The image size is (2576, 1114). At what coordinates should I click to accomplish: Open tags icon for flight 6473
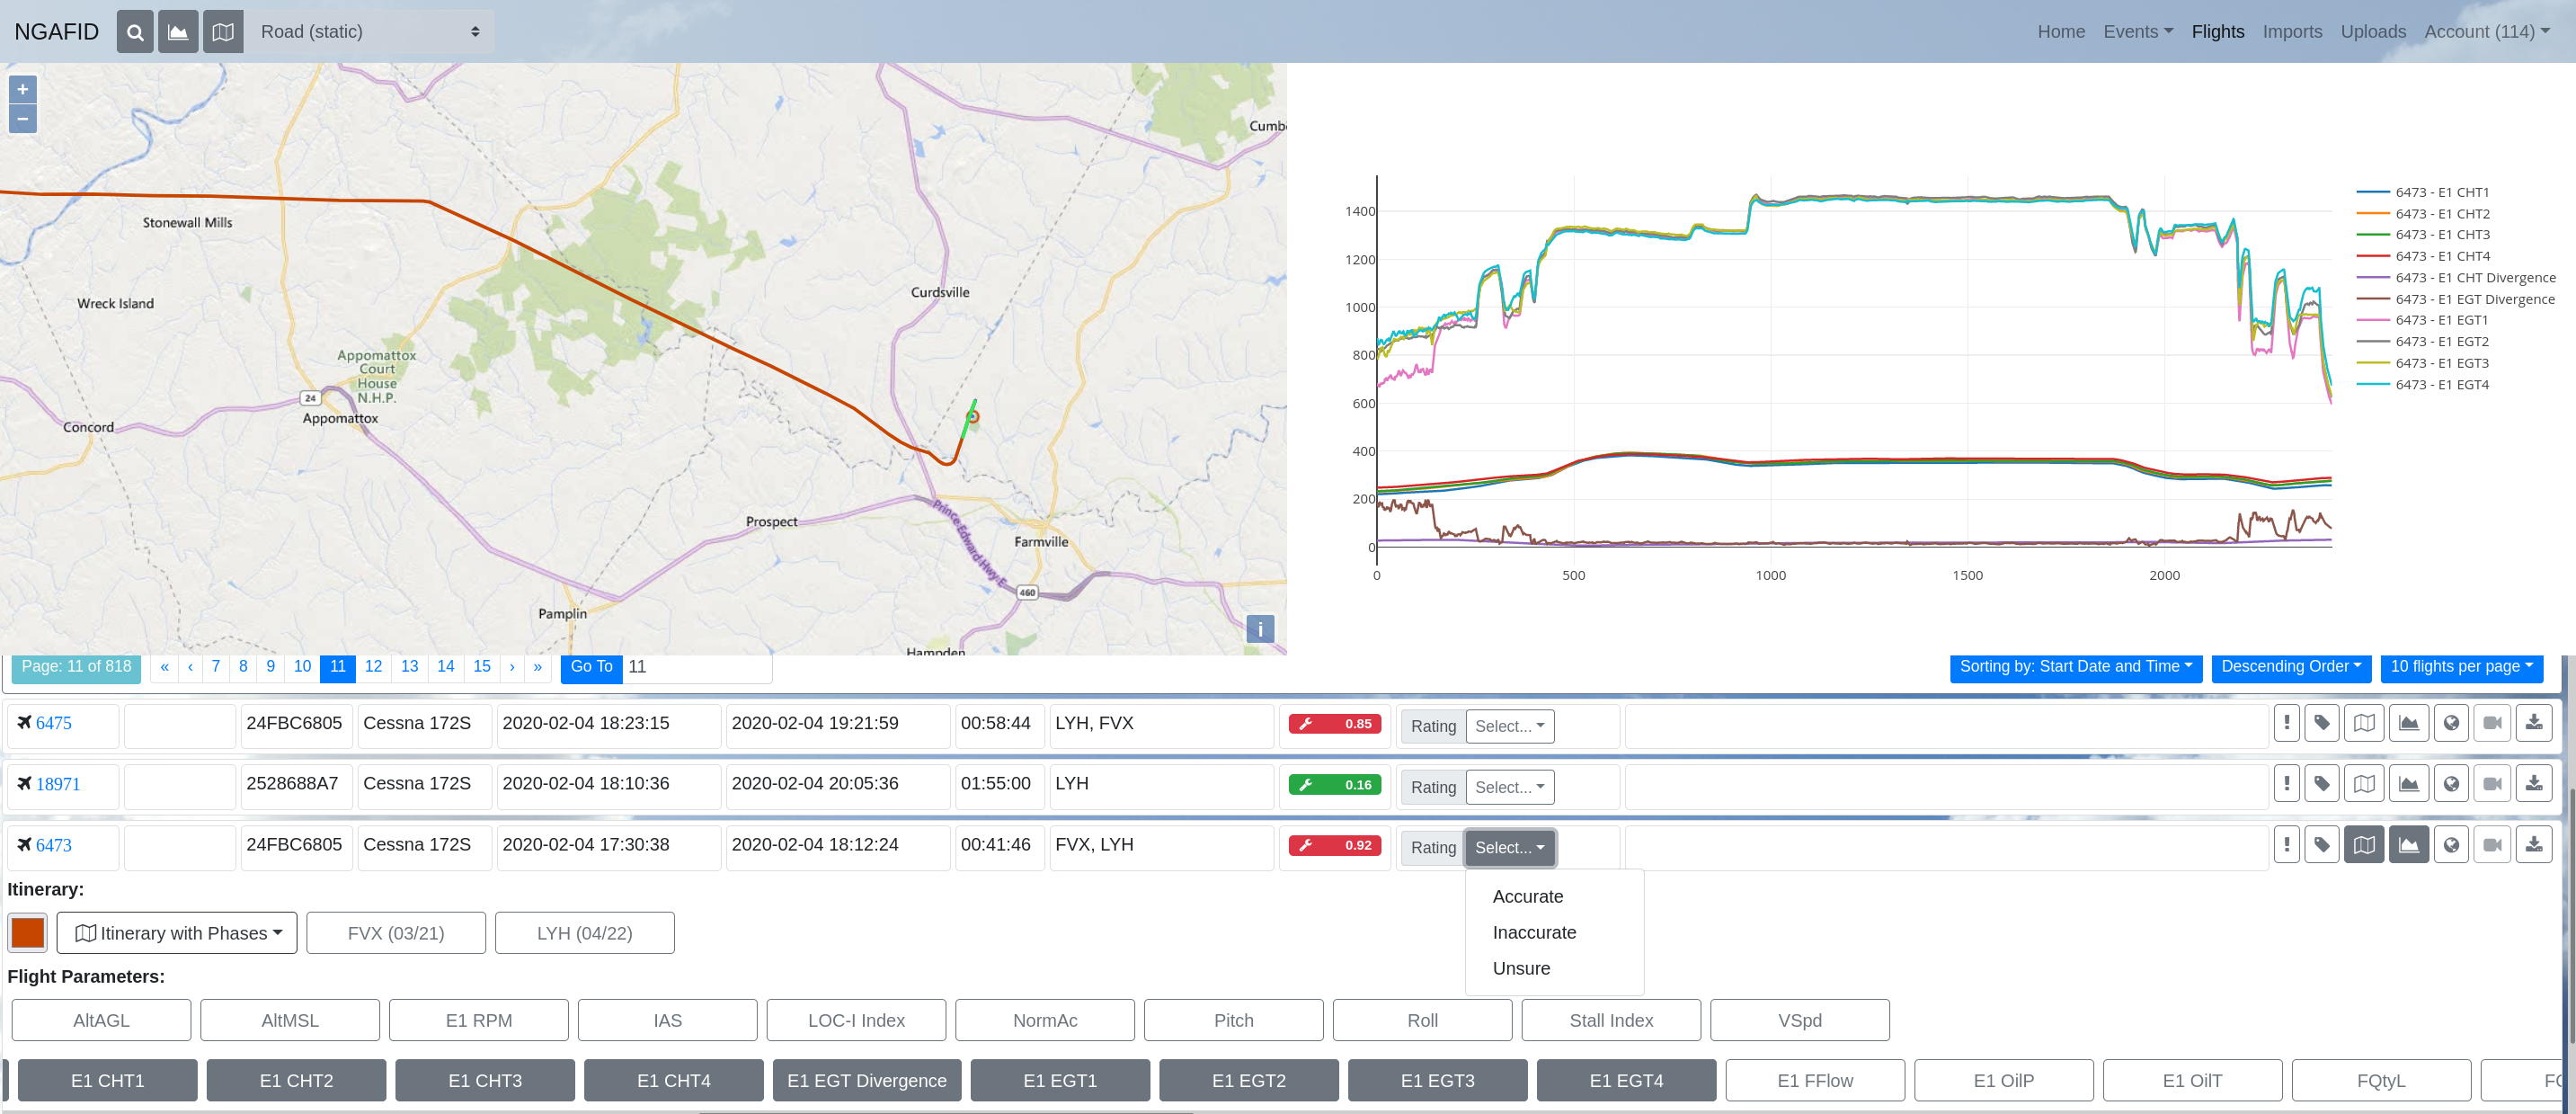2322,845
